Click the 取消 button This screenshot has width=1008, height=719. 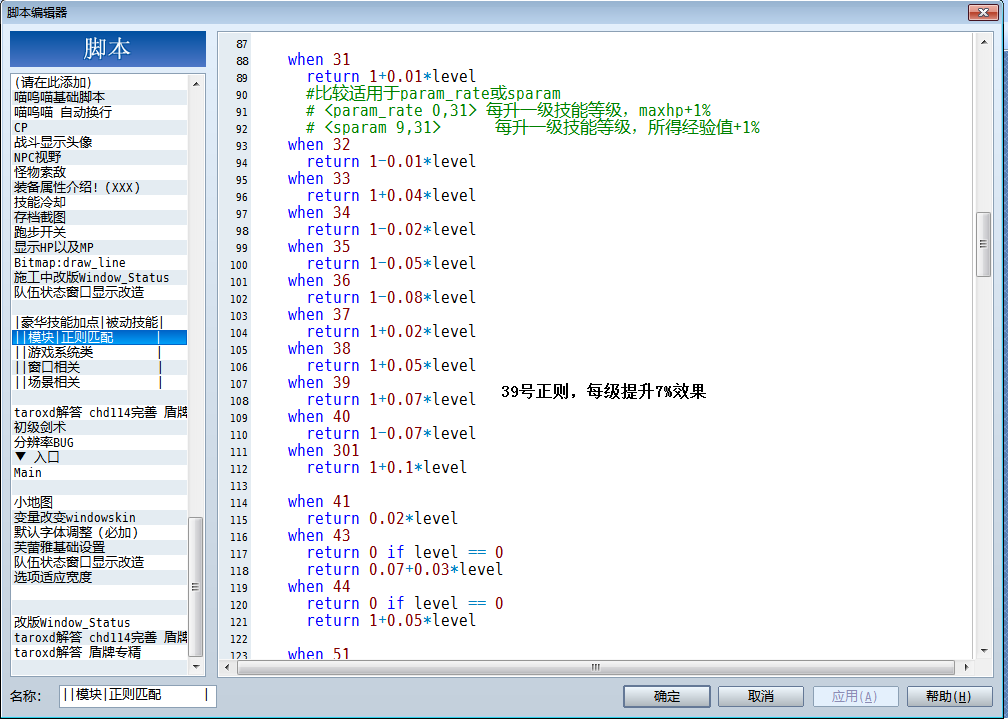760,696
